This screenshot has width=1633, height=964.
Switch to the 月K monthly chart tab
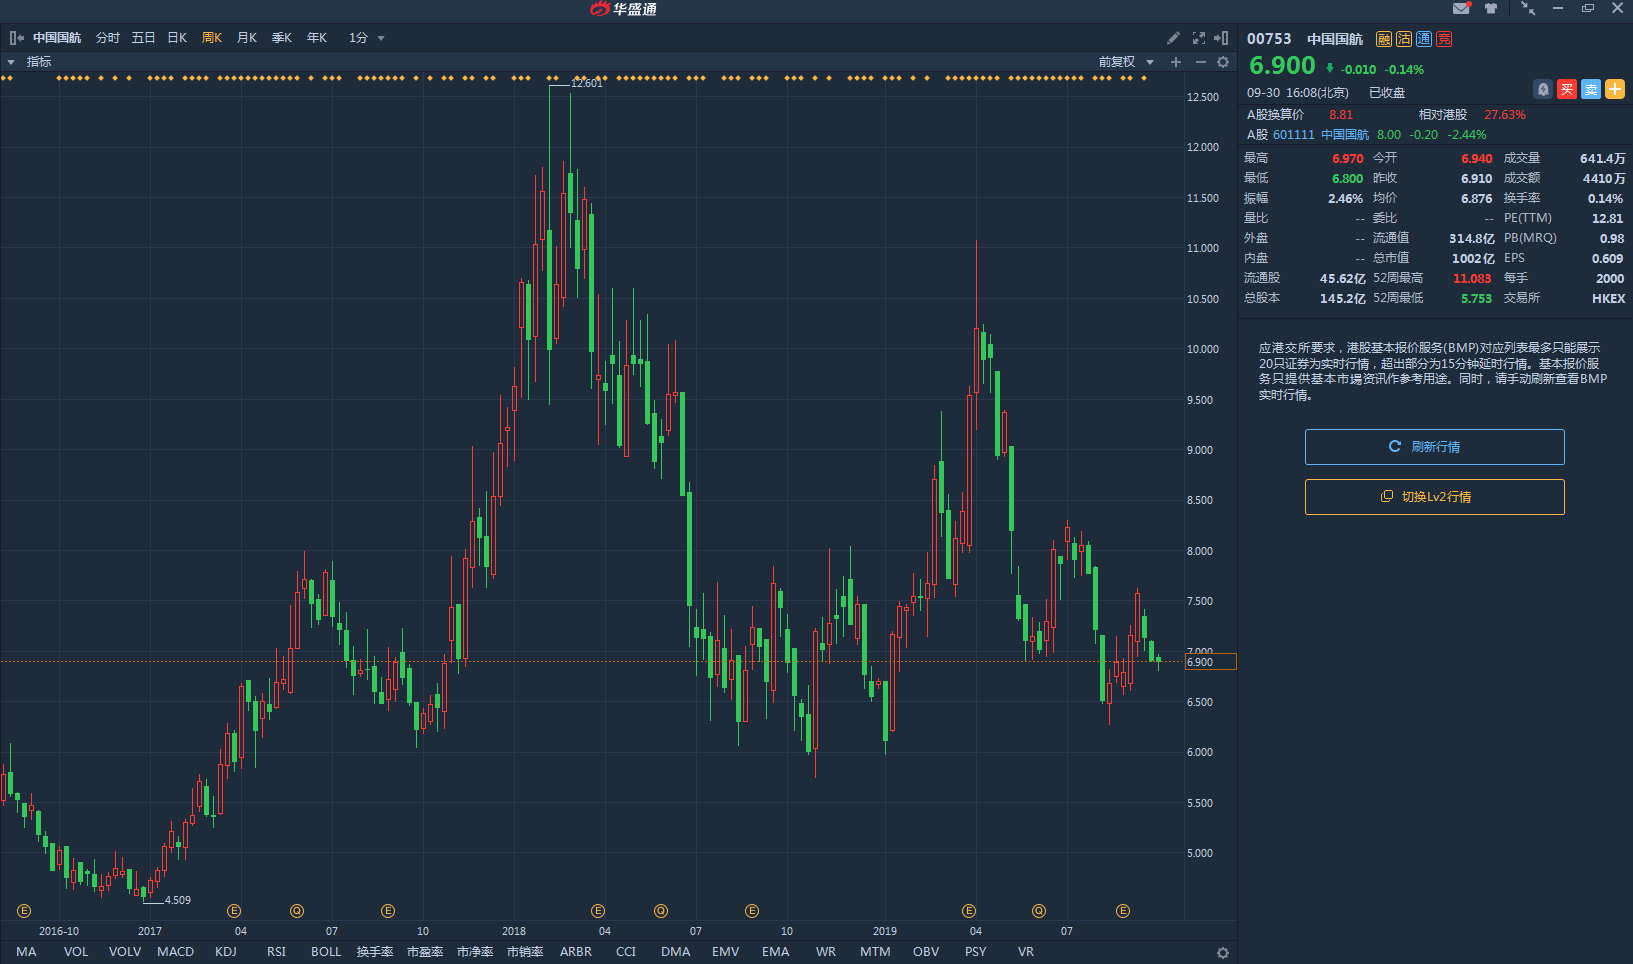coord(247,38)
